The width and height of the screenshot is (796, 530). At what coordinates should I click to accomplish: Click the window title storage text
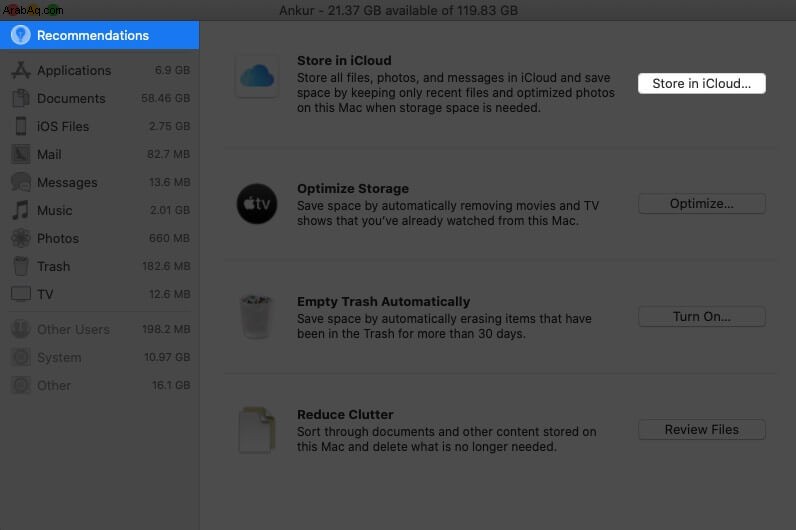[399, 10]
